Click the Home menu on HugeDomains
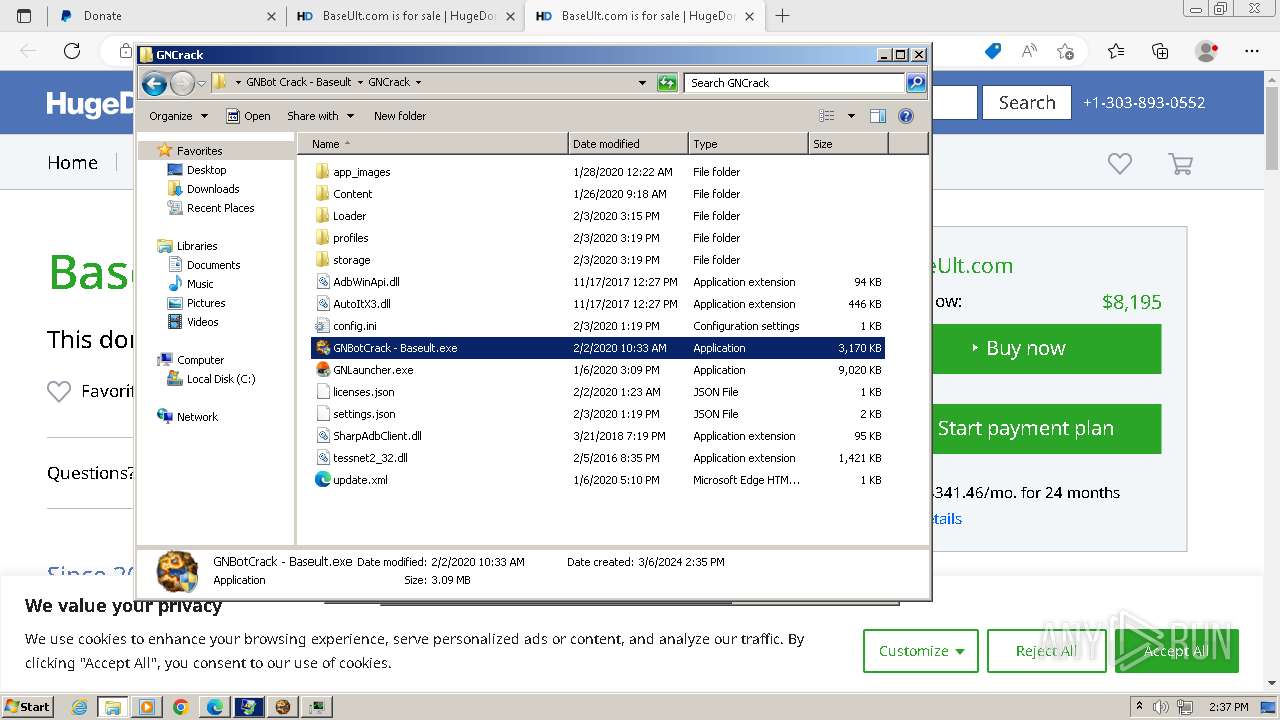The image size is (1280, 720). (72, 163)
